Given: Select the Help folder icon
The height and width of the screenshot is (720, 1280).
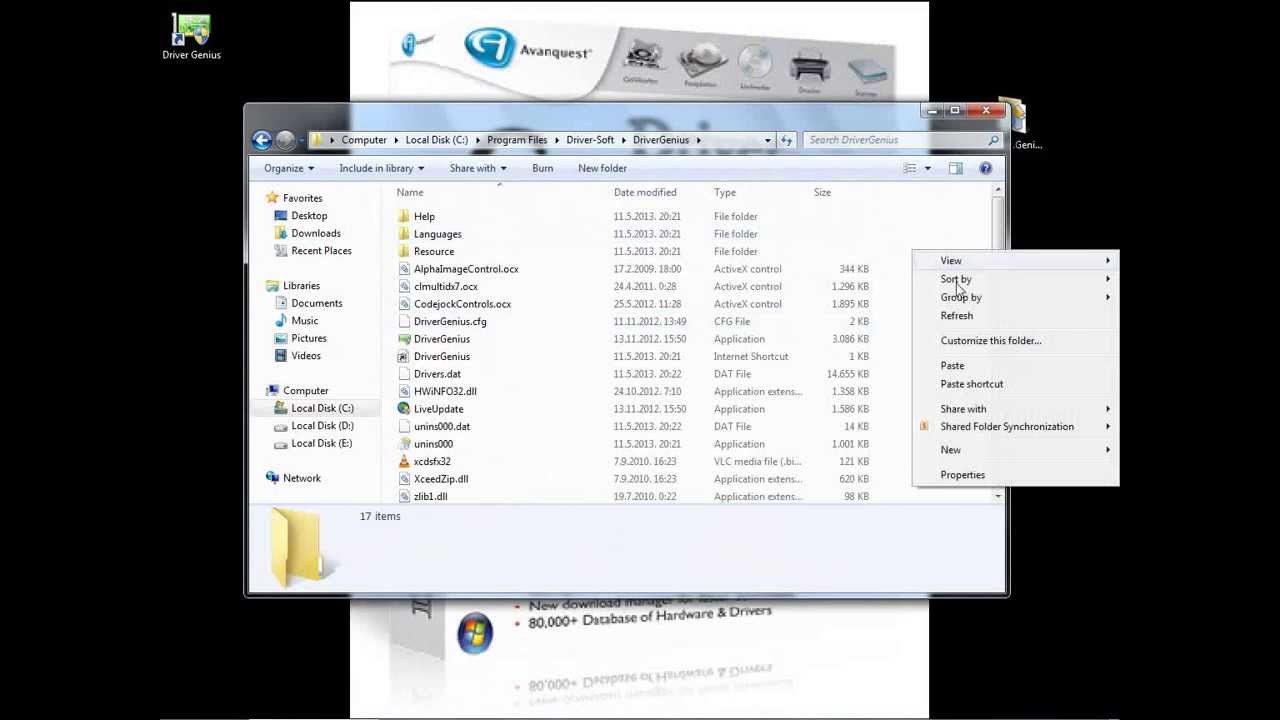Looking at the screenshot, I should (x=404, y=216).
